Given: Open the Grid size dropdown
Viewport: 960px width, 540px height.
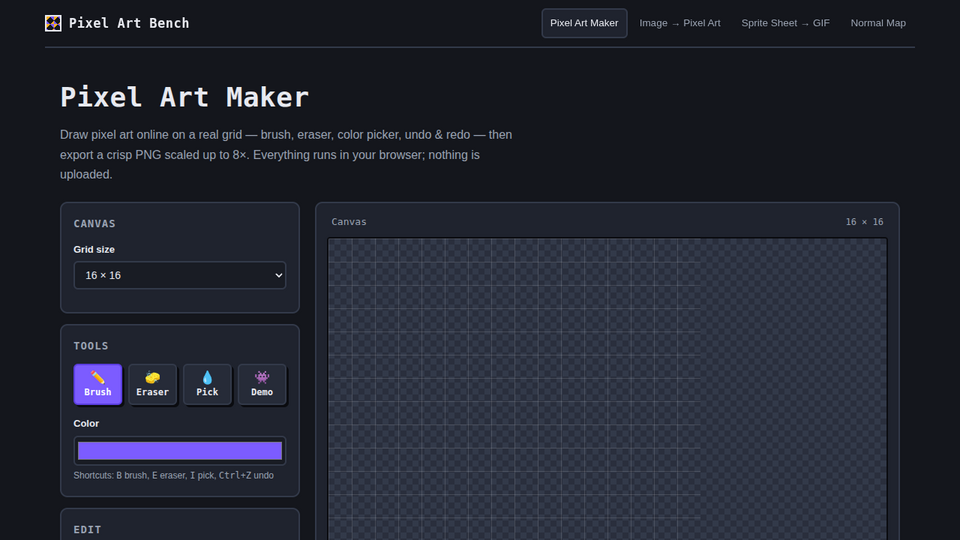Looking at the screenshot, I should (x=180, y=276).
